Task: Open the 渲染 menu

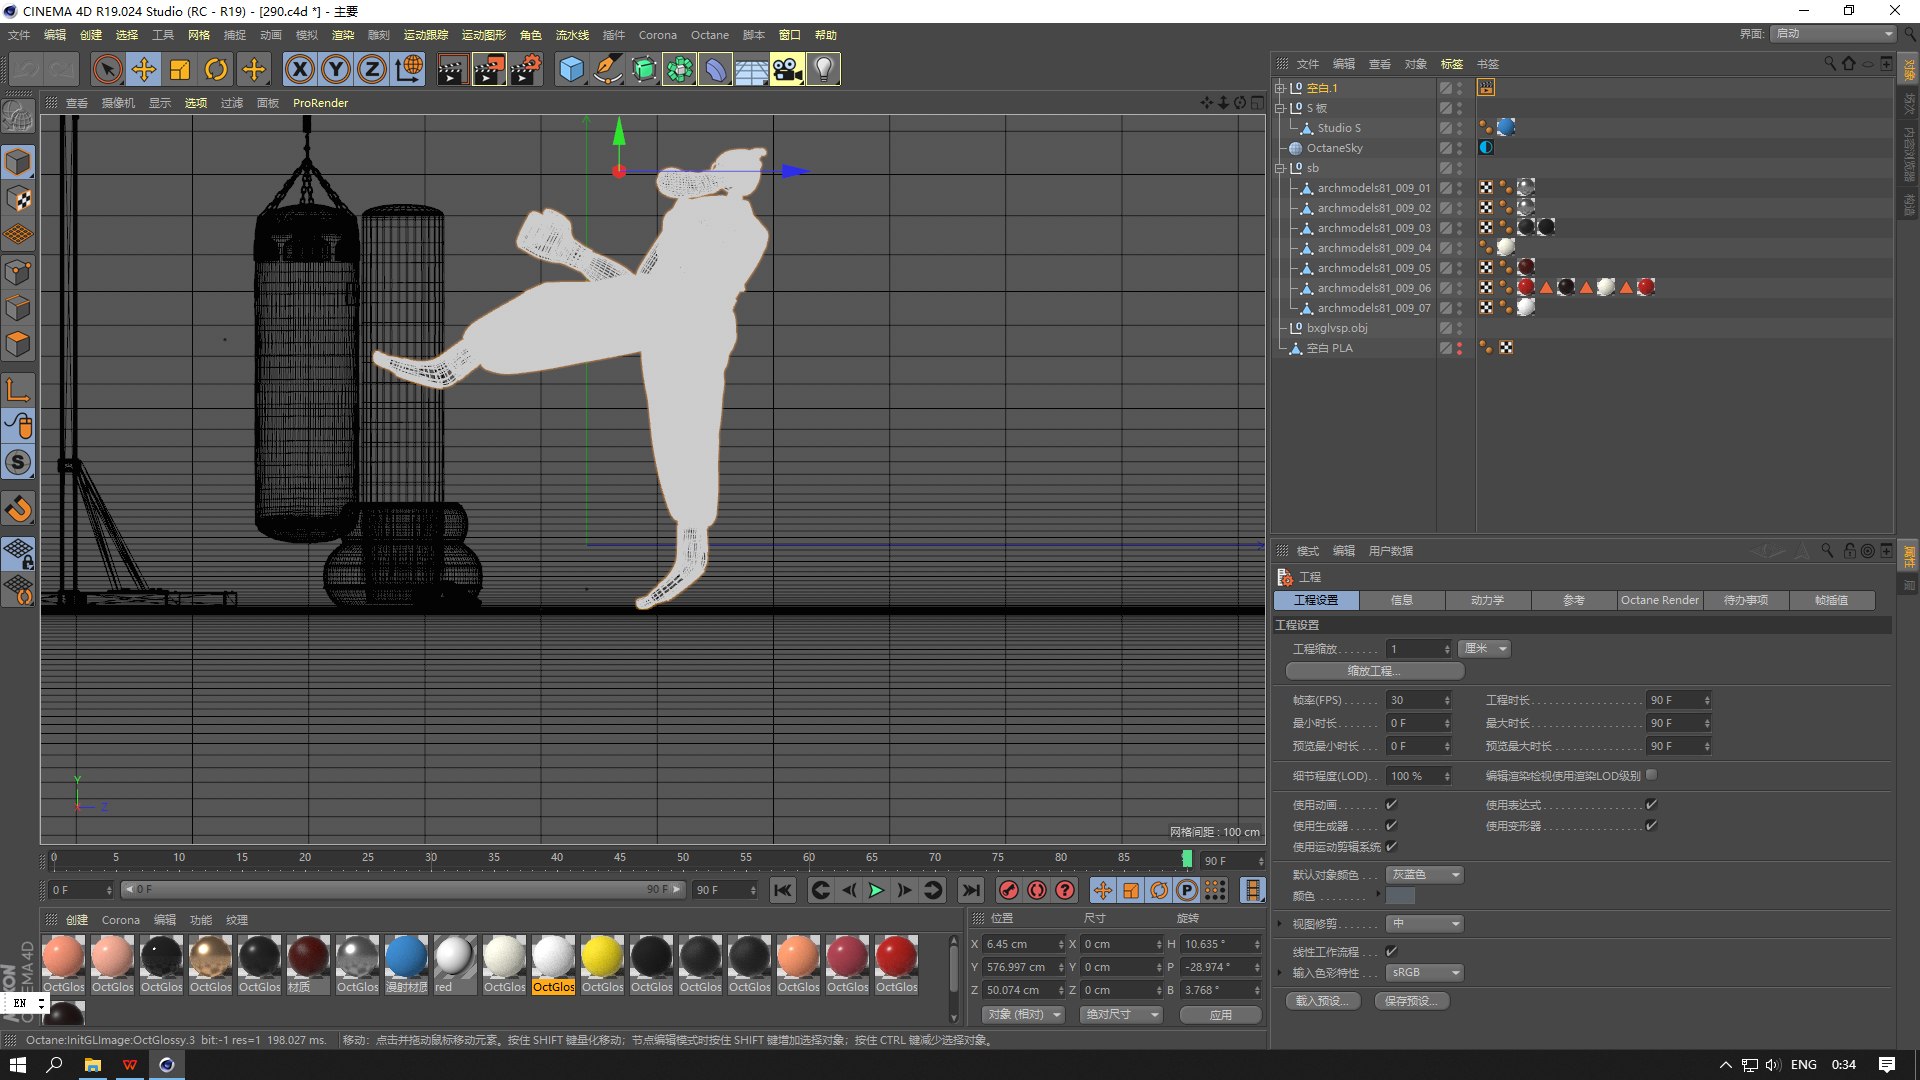Action: pos(343,35)
